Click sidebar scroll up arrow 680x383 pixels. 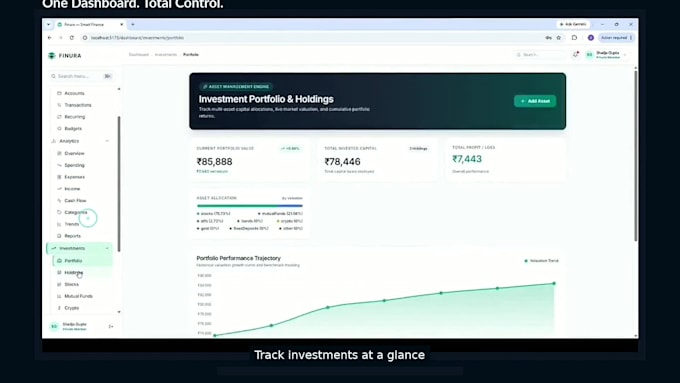click(119, 89)
